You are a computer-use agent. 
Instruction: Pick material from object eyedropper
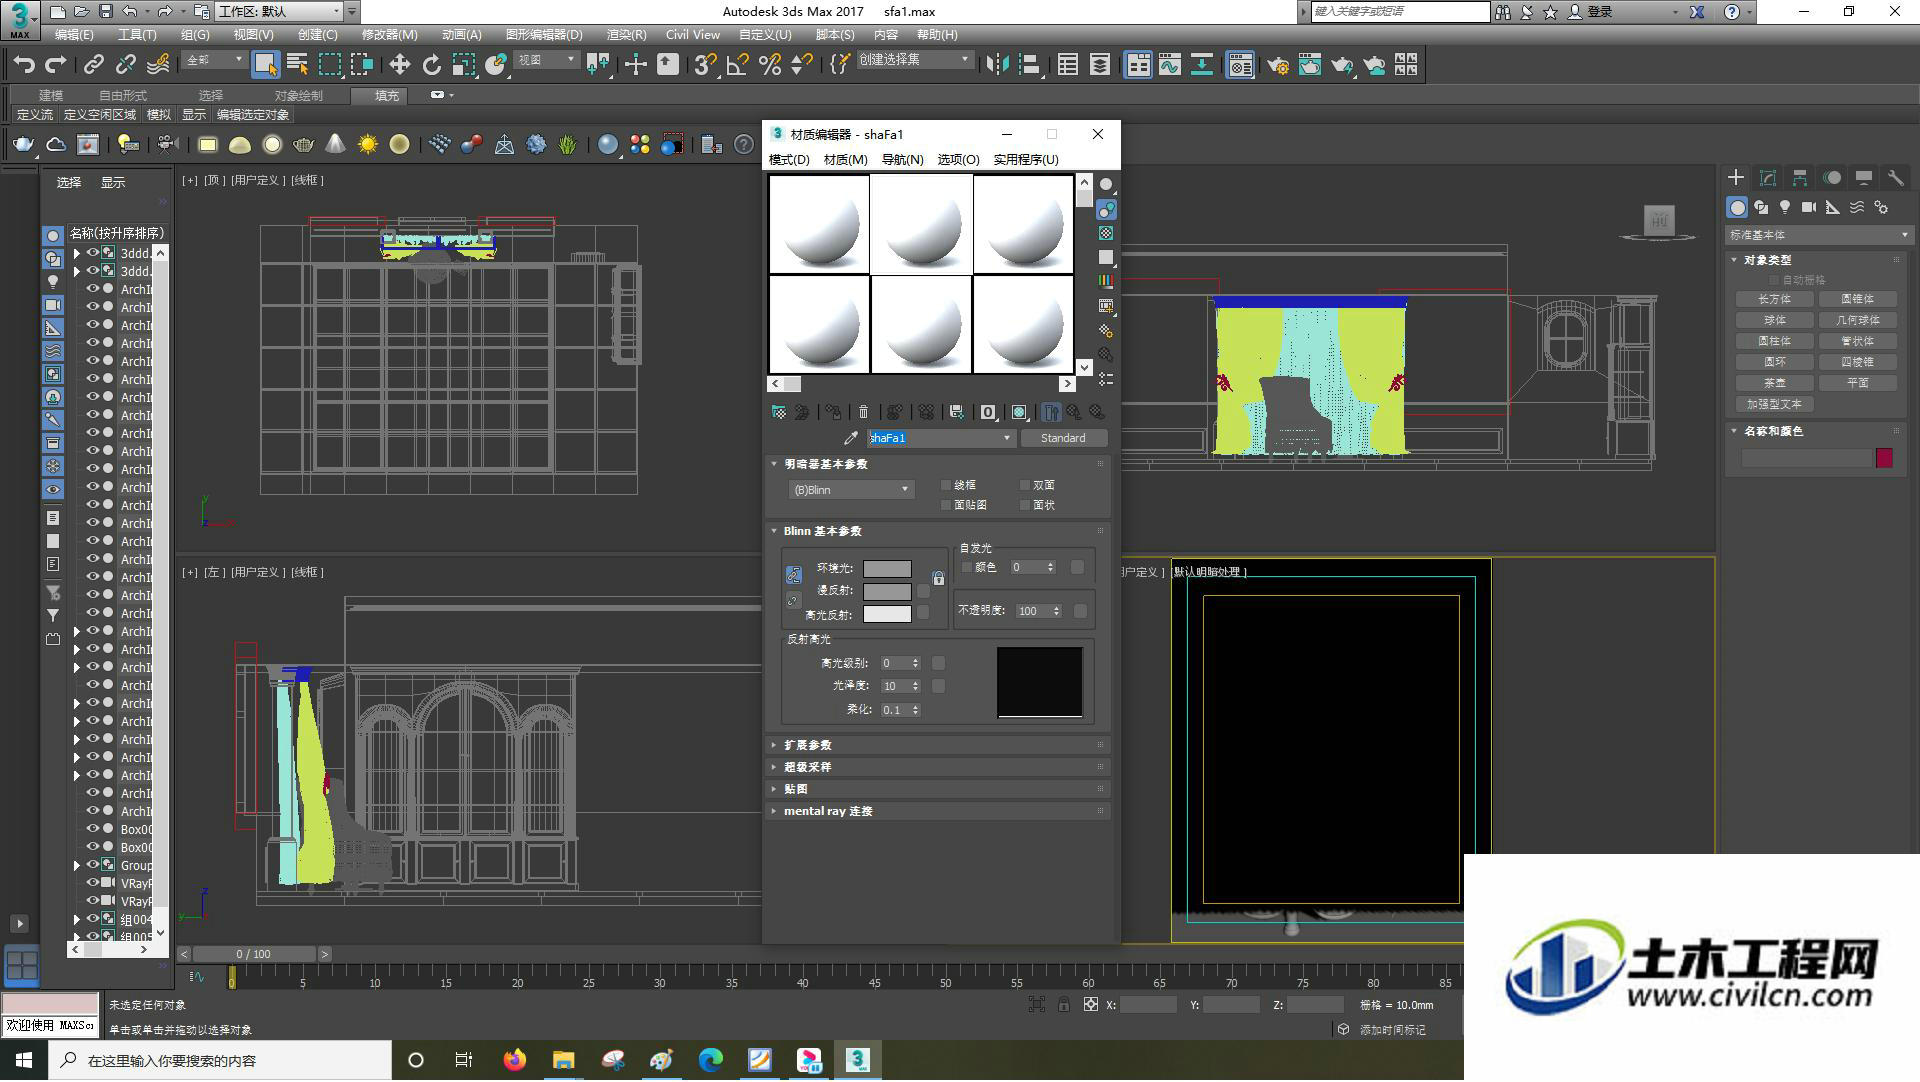(851, 438)
